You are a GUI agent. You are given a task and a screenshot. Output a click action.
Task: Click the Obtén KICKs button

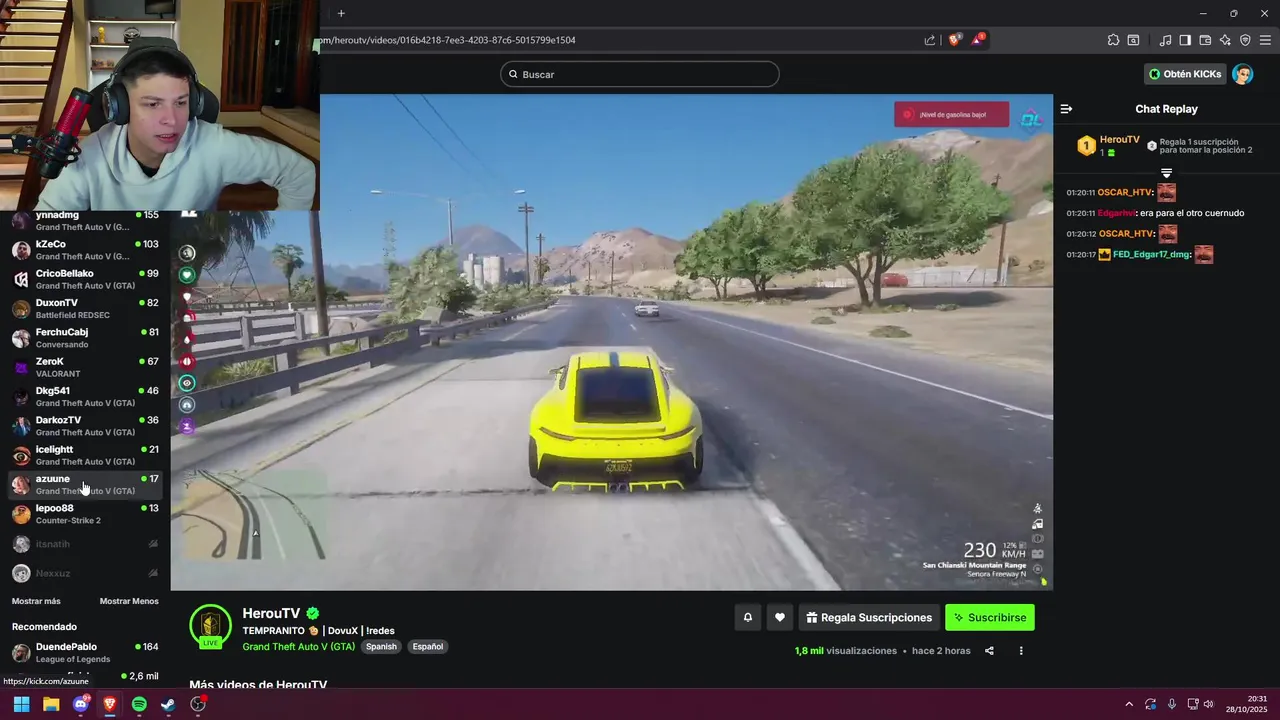tap(1185, 74)
